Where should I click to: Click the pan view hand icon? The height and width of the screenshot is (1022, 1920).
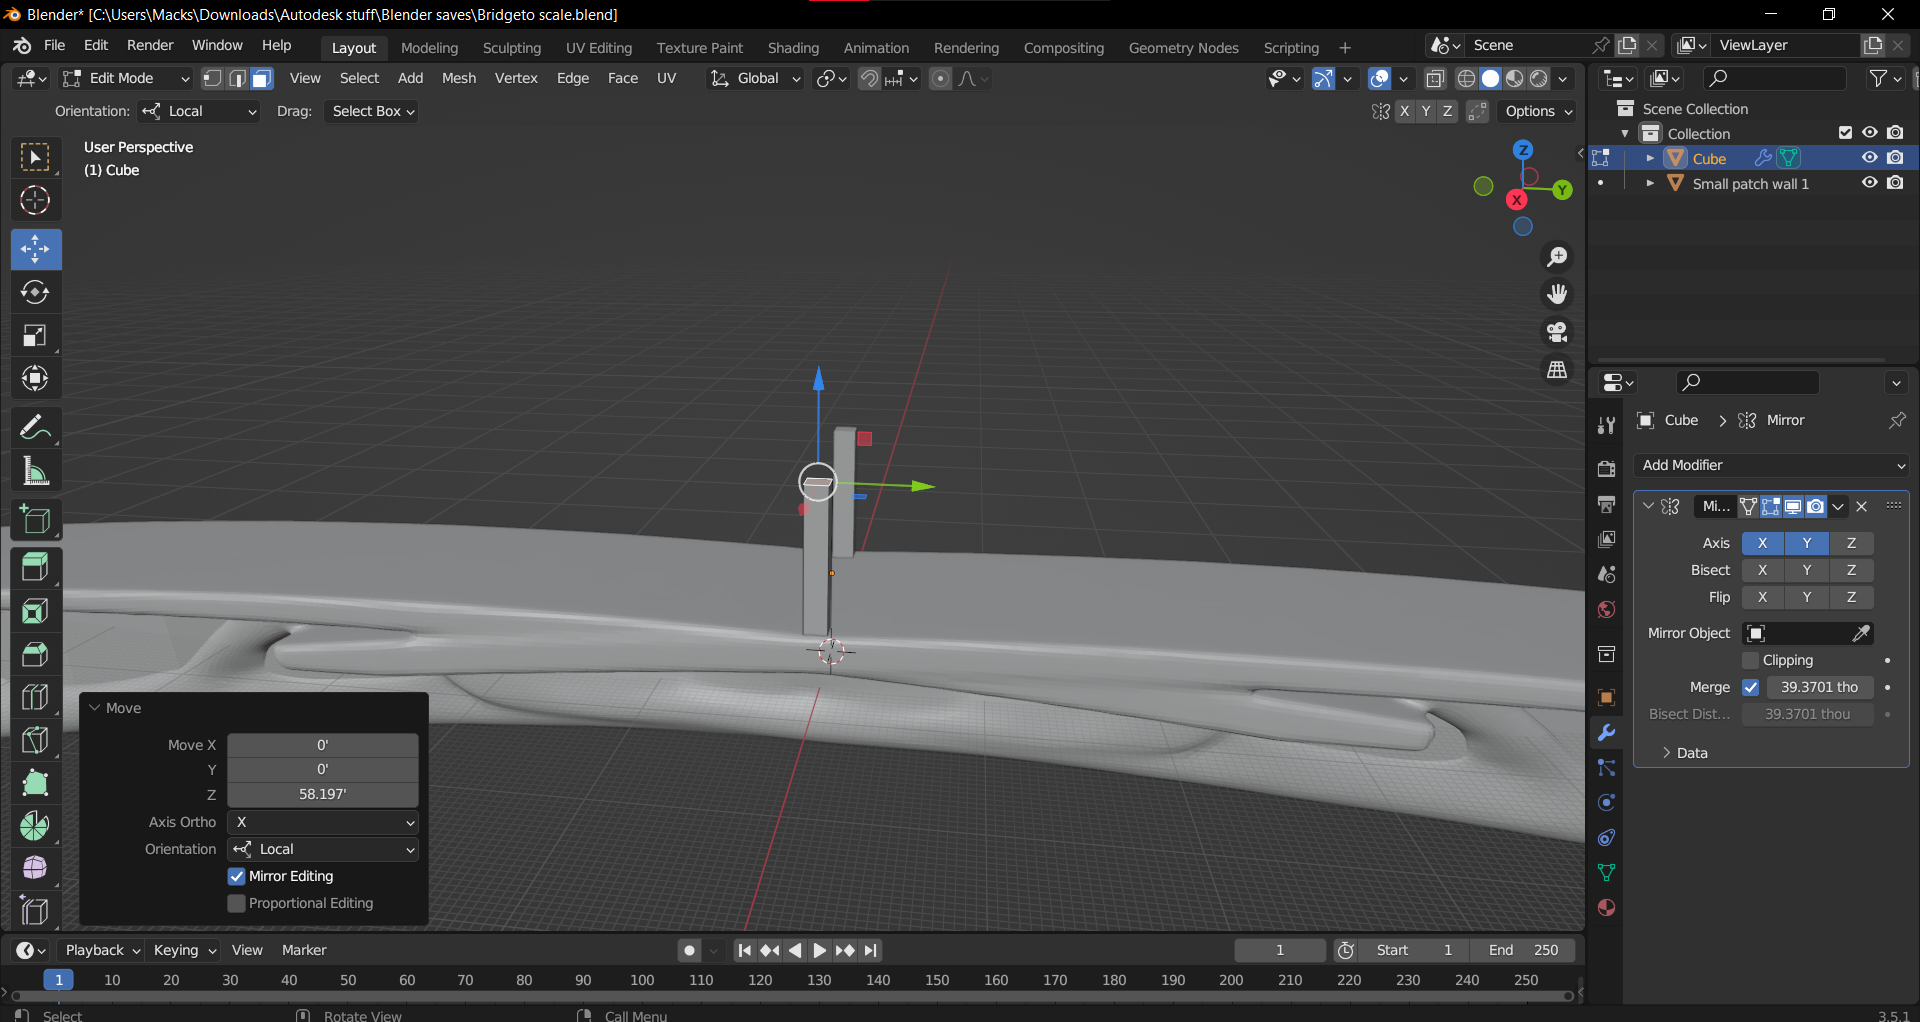[1557, 294]
